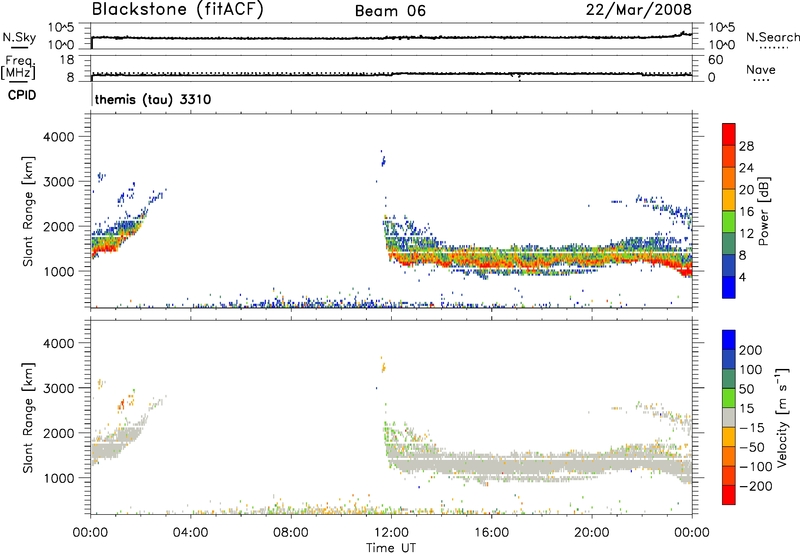This screenshot has height=554, width=800.
Task: Click the '16:00' time axis tick
Action: pyautogui.click(x=491, y=533)
